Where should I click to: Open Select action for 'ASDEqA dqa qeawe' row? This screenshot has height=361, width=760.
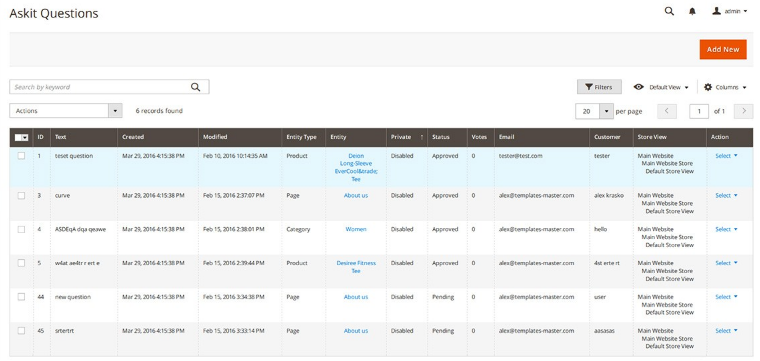click(726, 229)
